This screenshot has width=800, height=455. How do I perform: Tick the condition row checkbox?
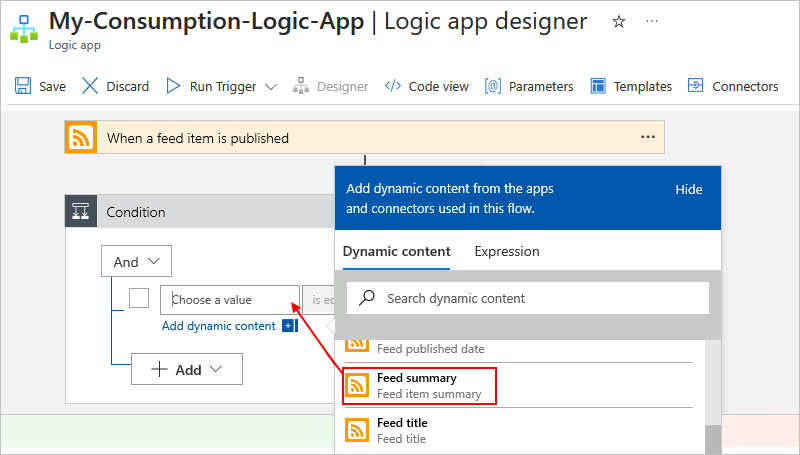click(140, 298)
